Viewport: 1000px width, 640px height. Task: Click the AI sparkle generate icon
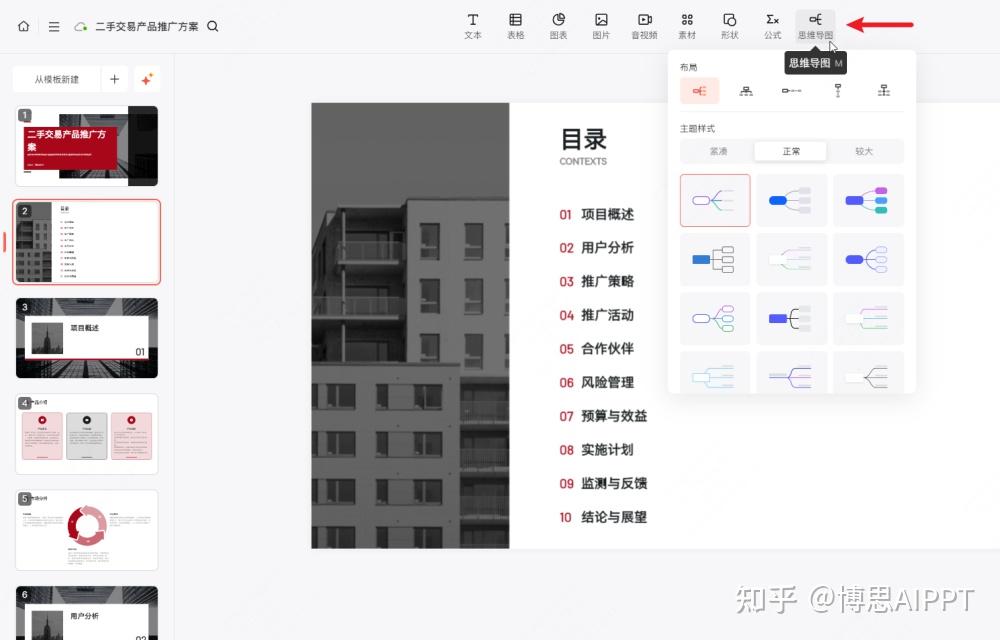pos(147,79)
